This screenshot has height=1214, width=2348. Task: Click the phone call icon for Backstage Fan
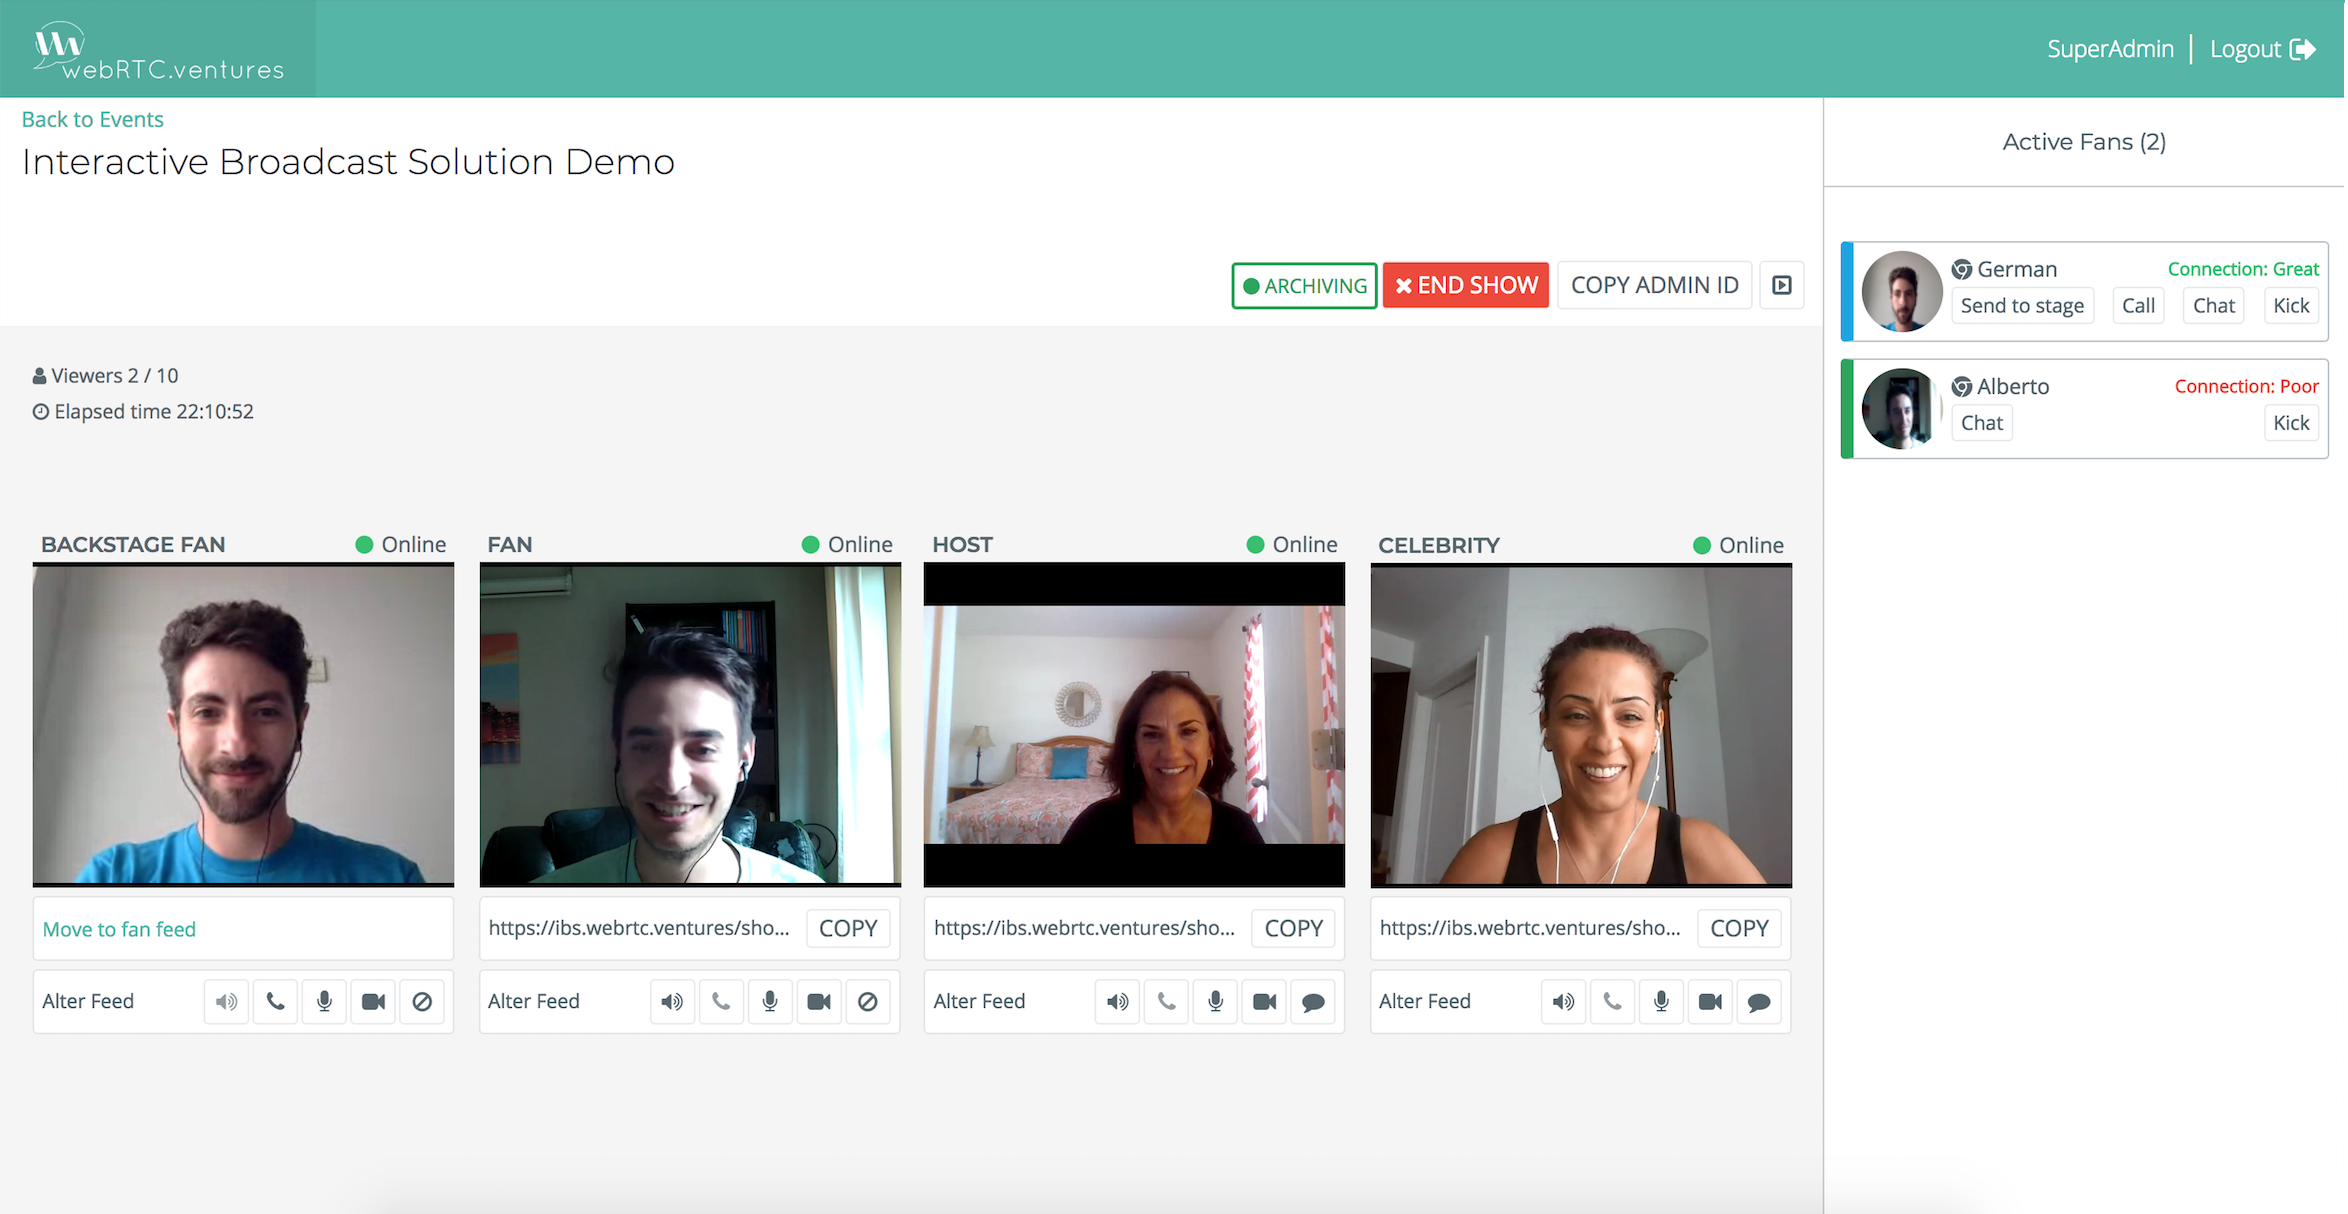pos(275,1001)
